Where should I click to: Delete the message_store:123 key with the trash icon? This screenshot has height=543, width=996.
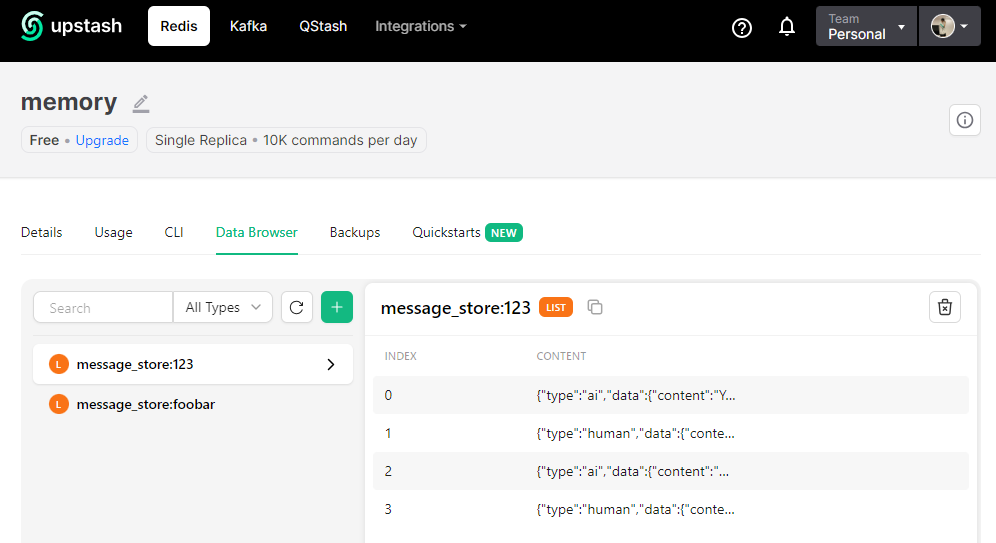point(945,307)
